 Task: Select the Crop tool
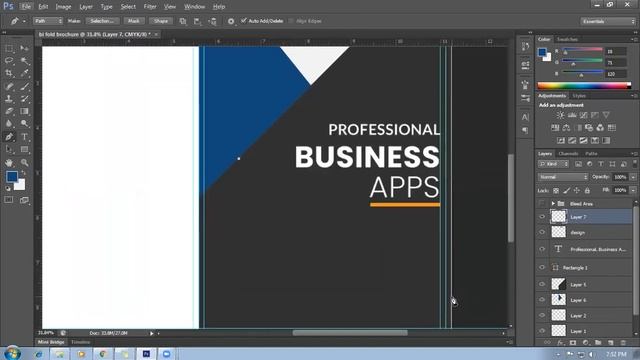pos(9,73)
